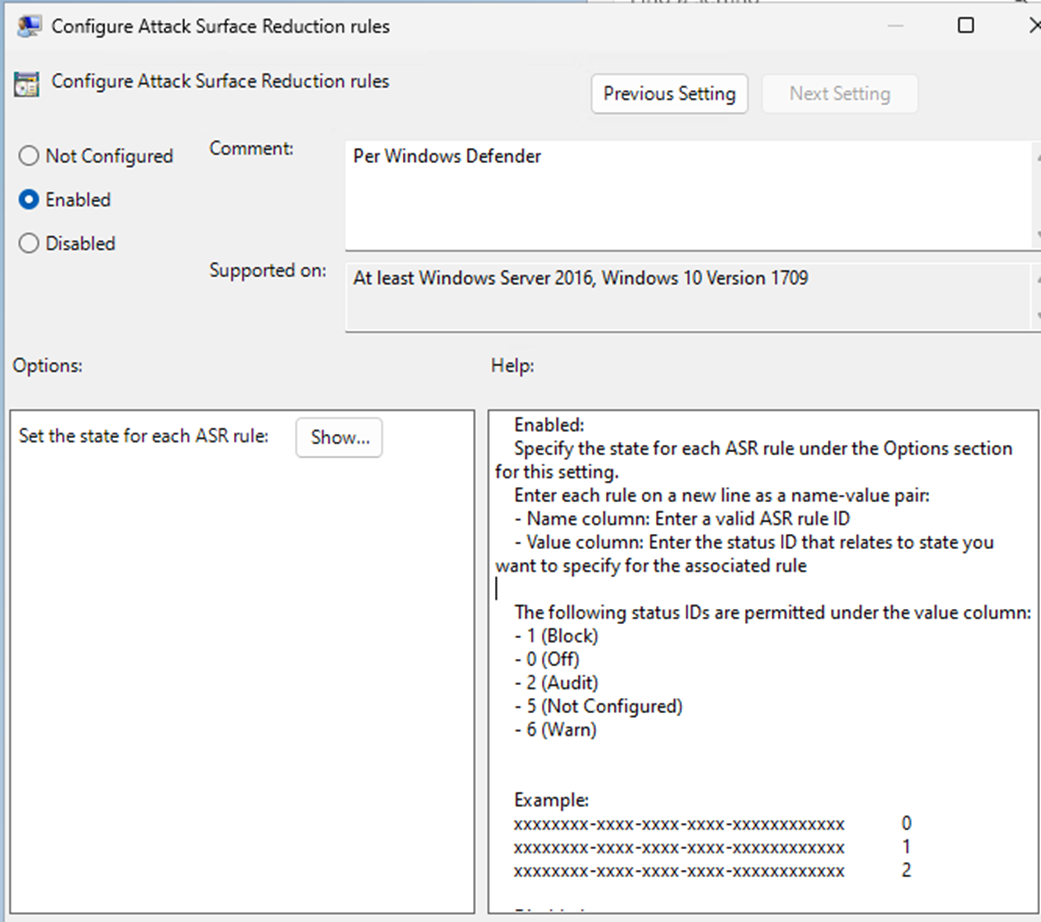Click example row ending with value 1
Image resolution: width=1041 pixels, height=922 pixels.
click(712, 848)
